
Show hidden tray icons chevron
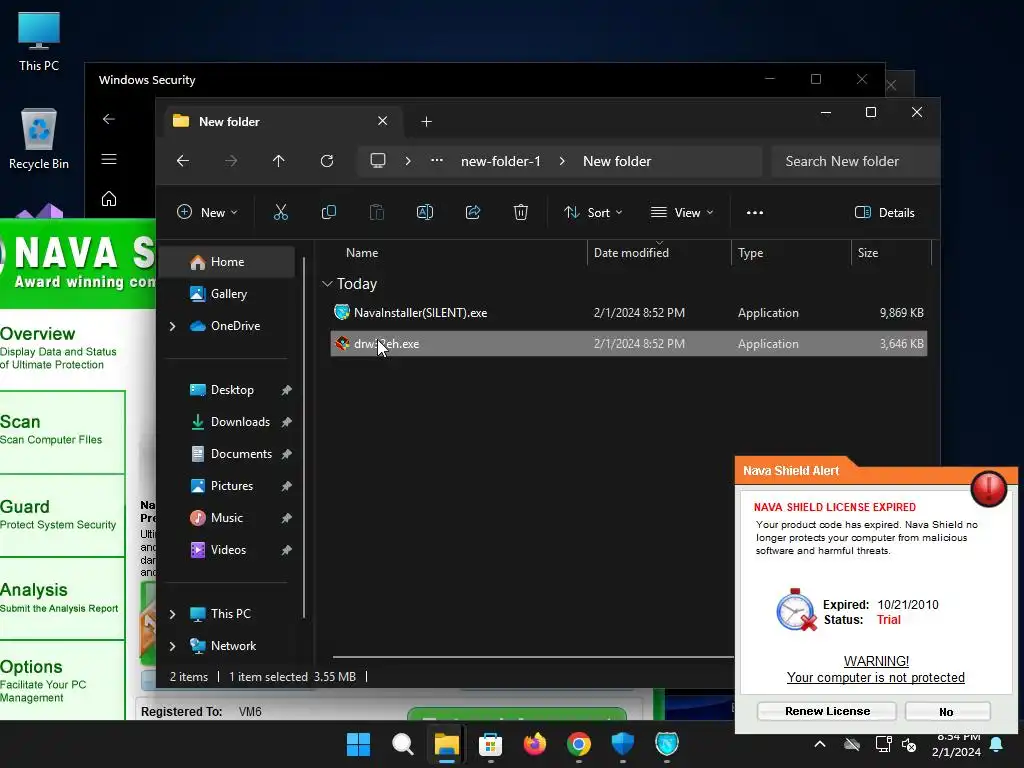pos(820,744)
